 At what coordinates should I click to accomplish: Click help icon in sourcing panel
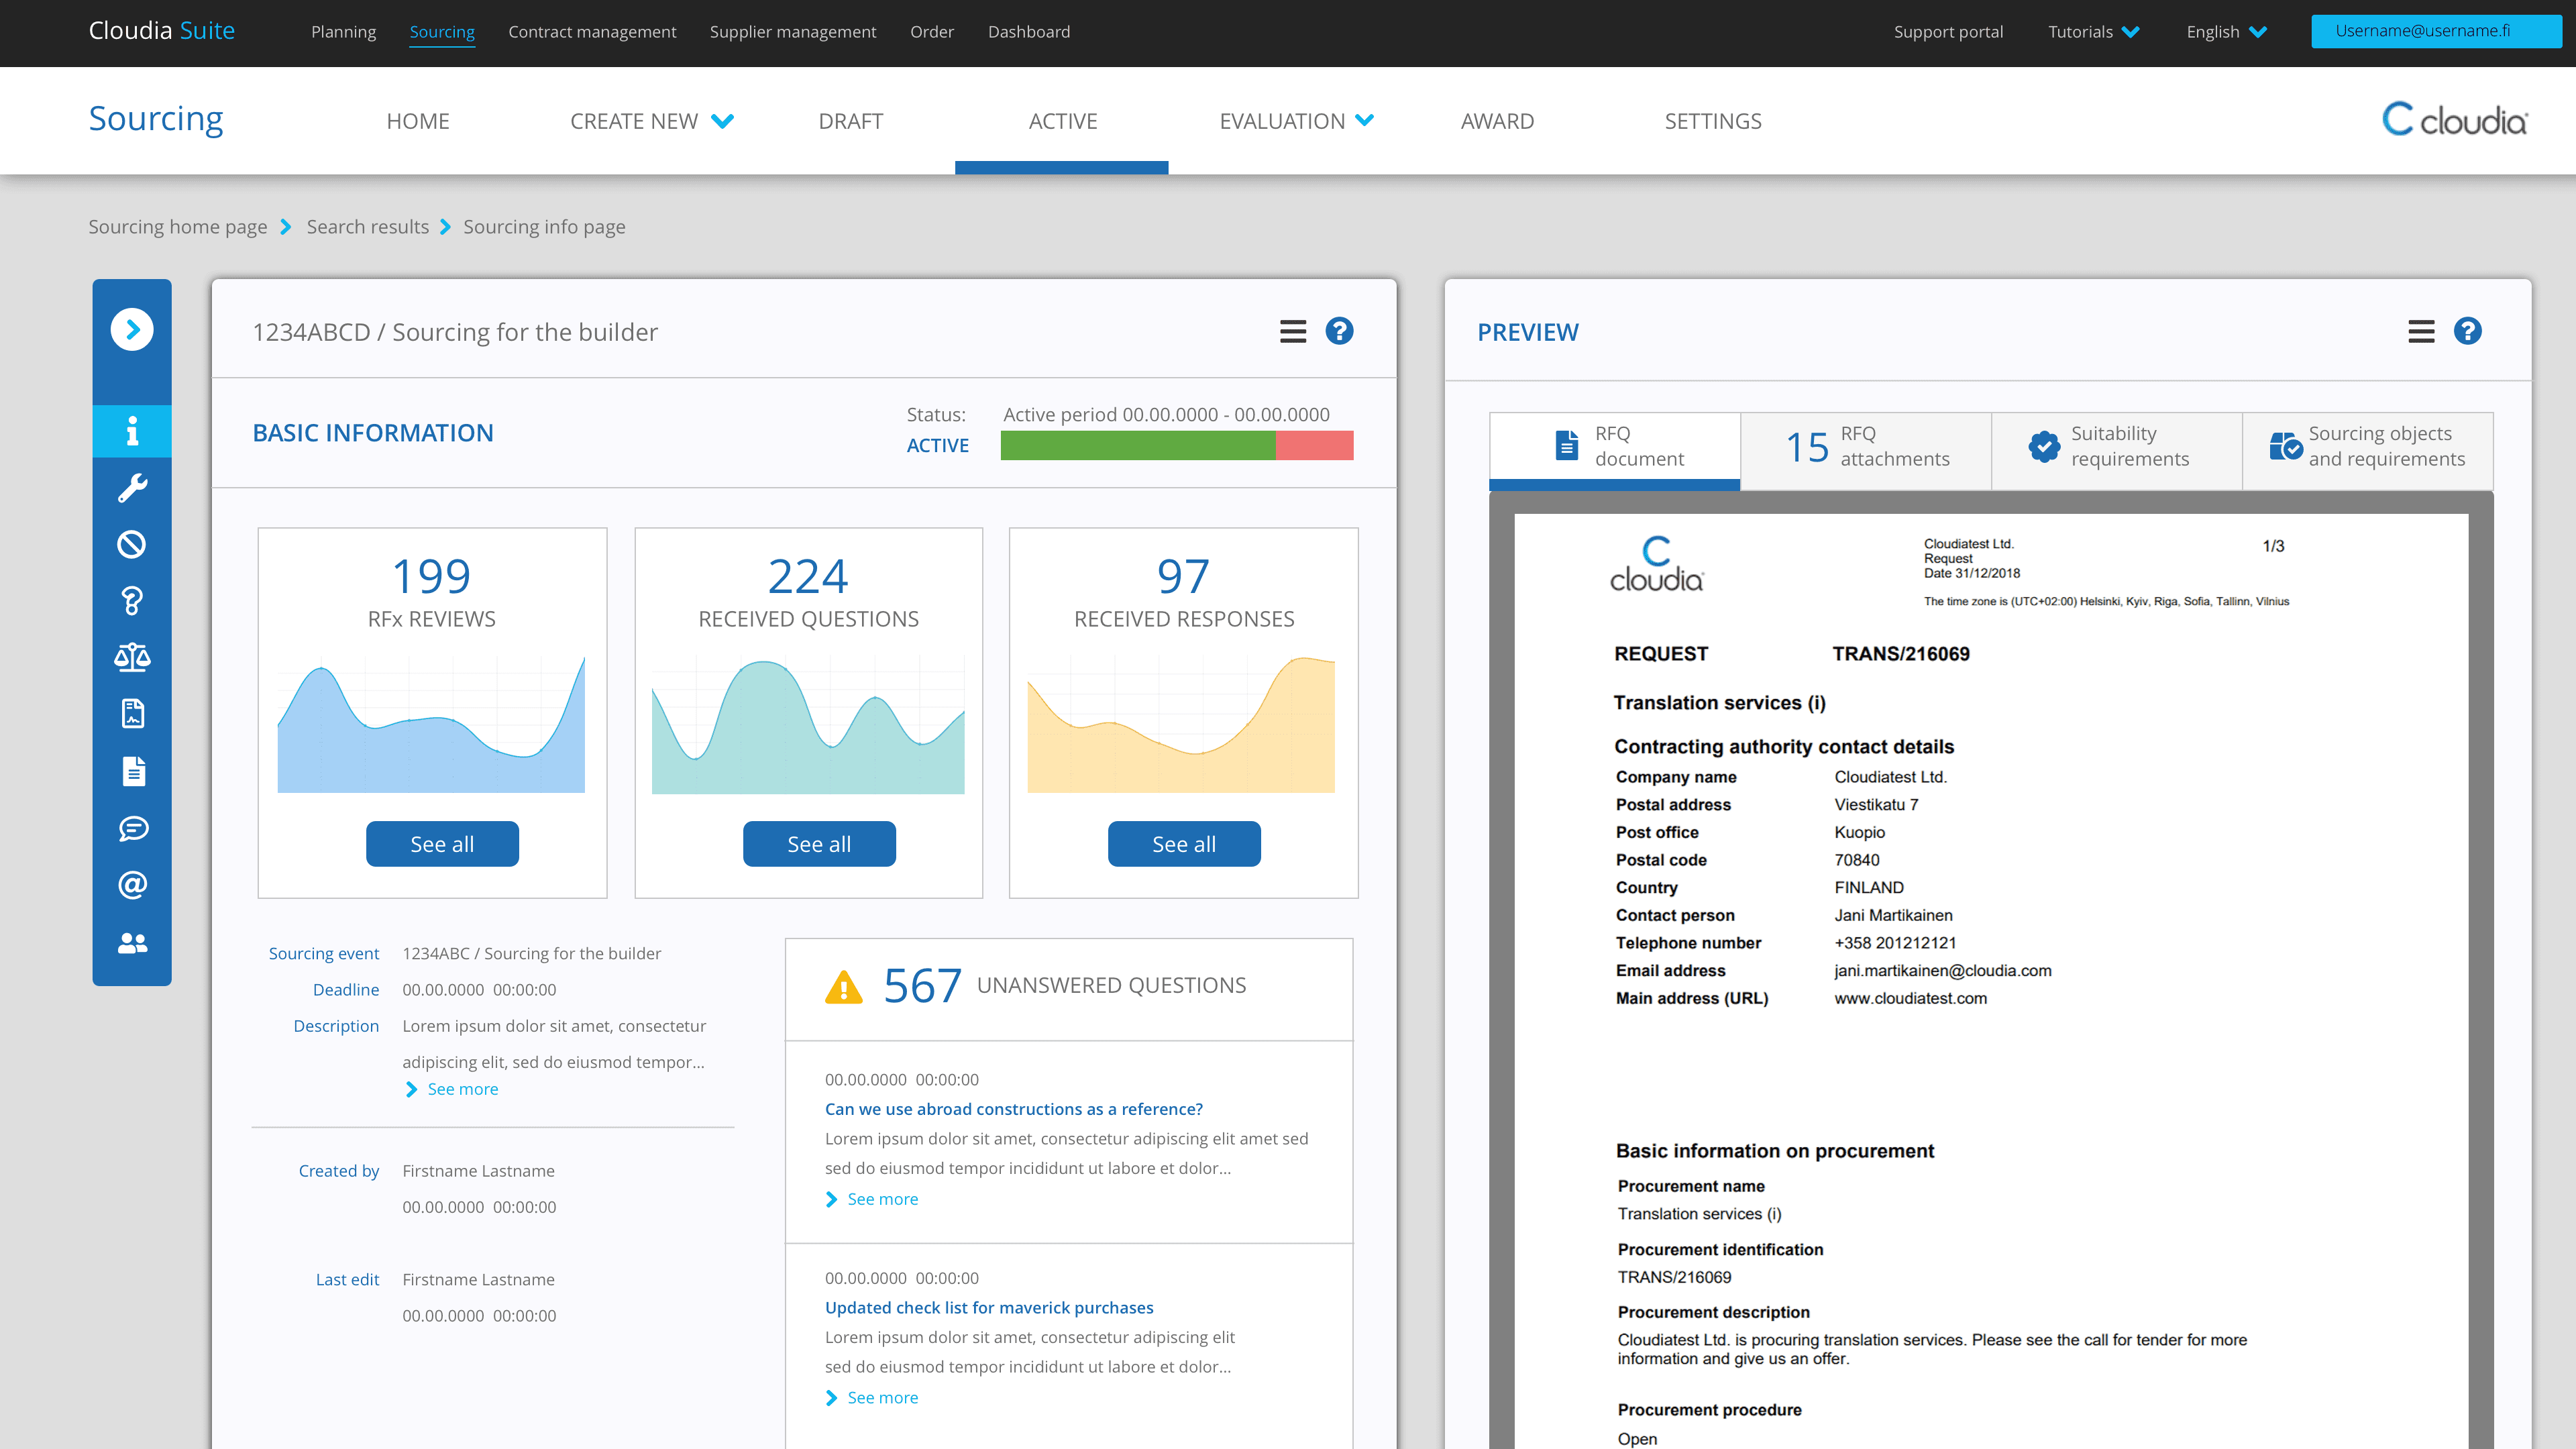tap(1339, 331)
